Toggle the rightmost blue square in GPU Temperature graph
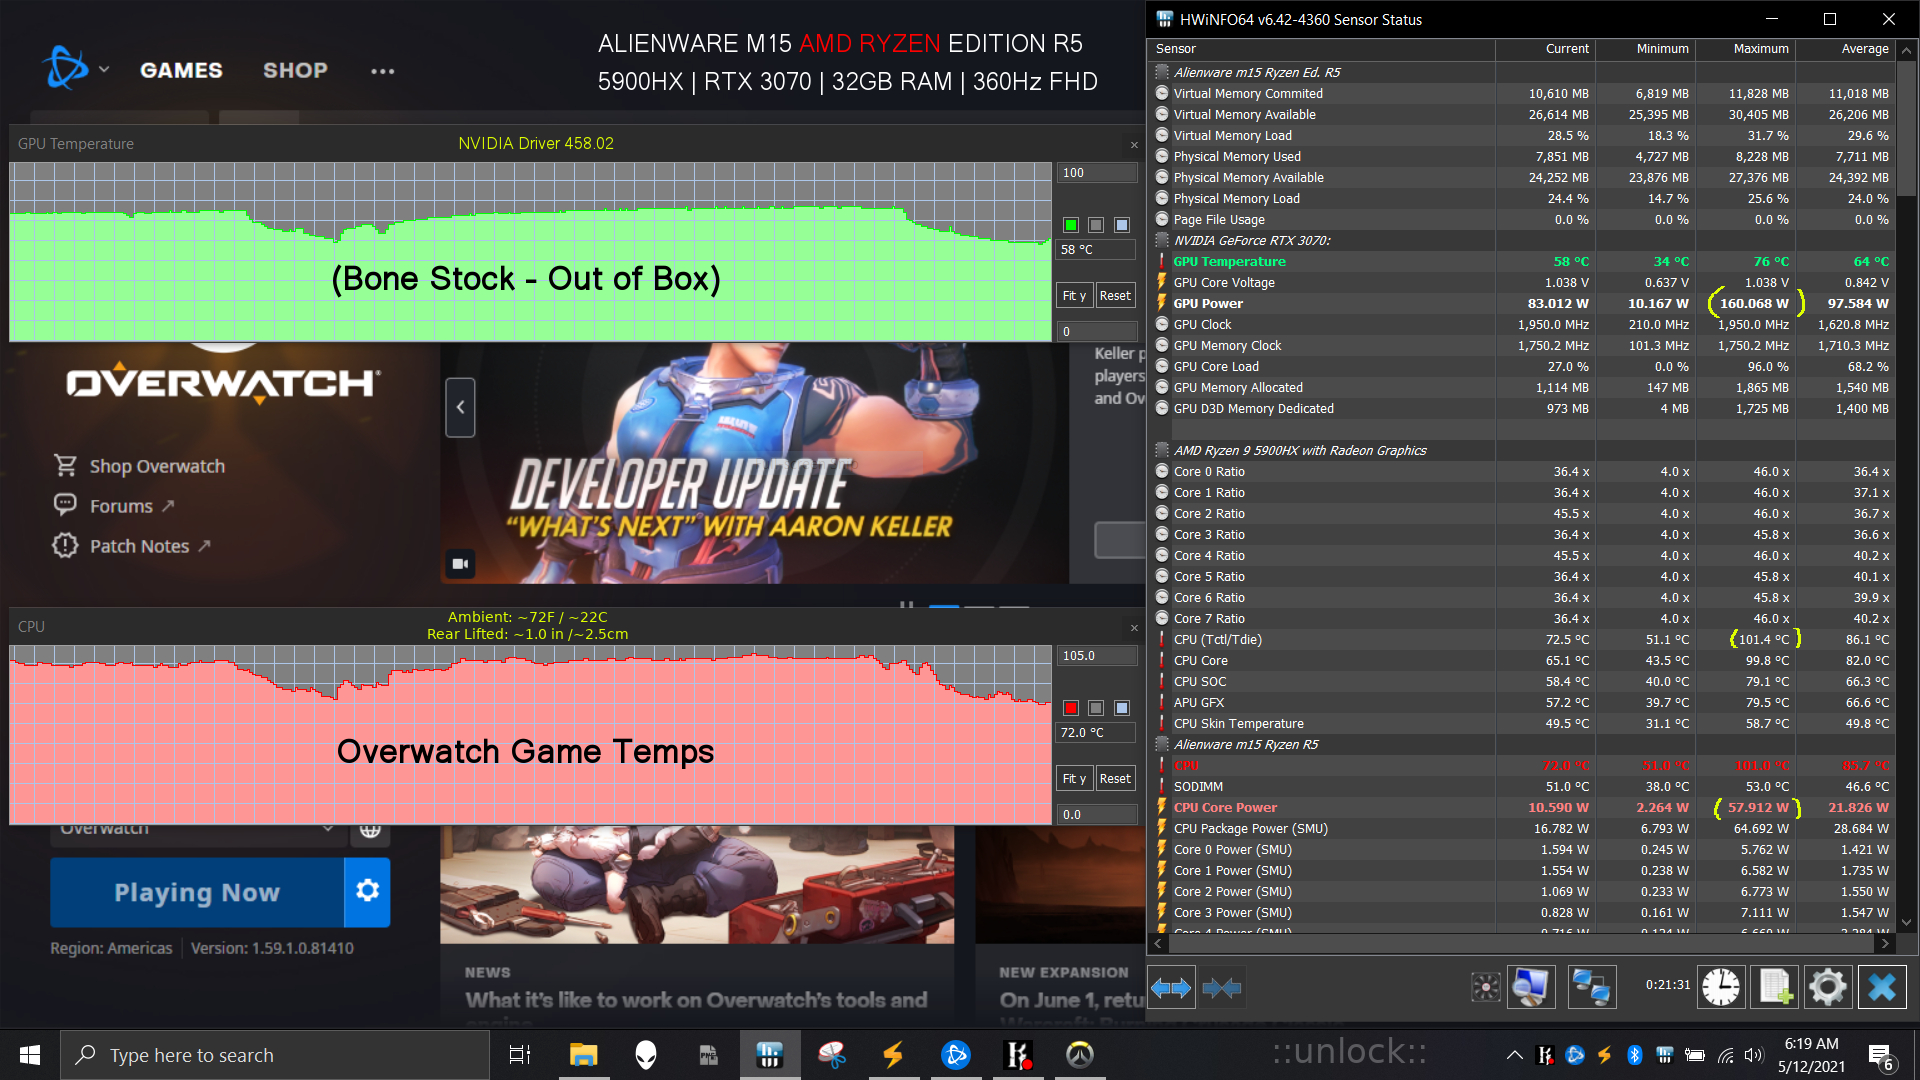Viewport: 1920px width, 1080px height. [1122, 225]
